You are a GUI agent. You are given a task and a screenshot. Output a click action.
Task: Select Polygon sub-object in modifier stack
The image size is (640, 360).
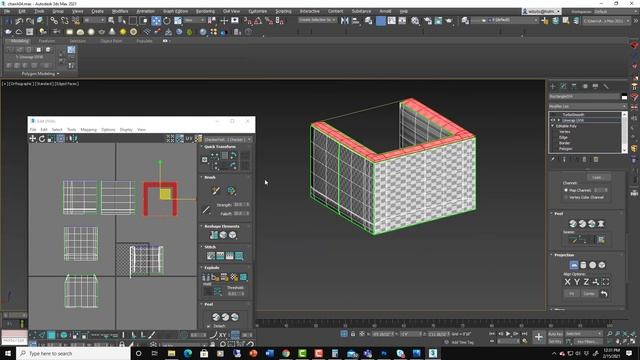[x=565, y=149]
